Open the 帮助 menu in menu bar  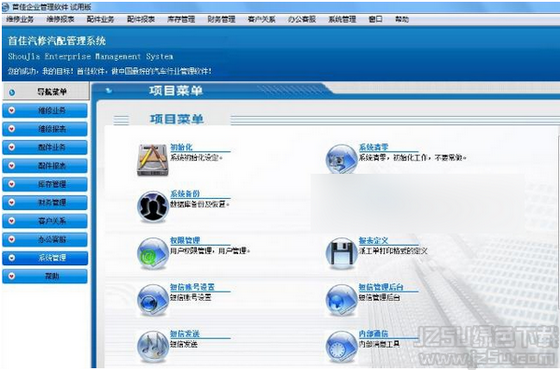402,19
